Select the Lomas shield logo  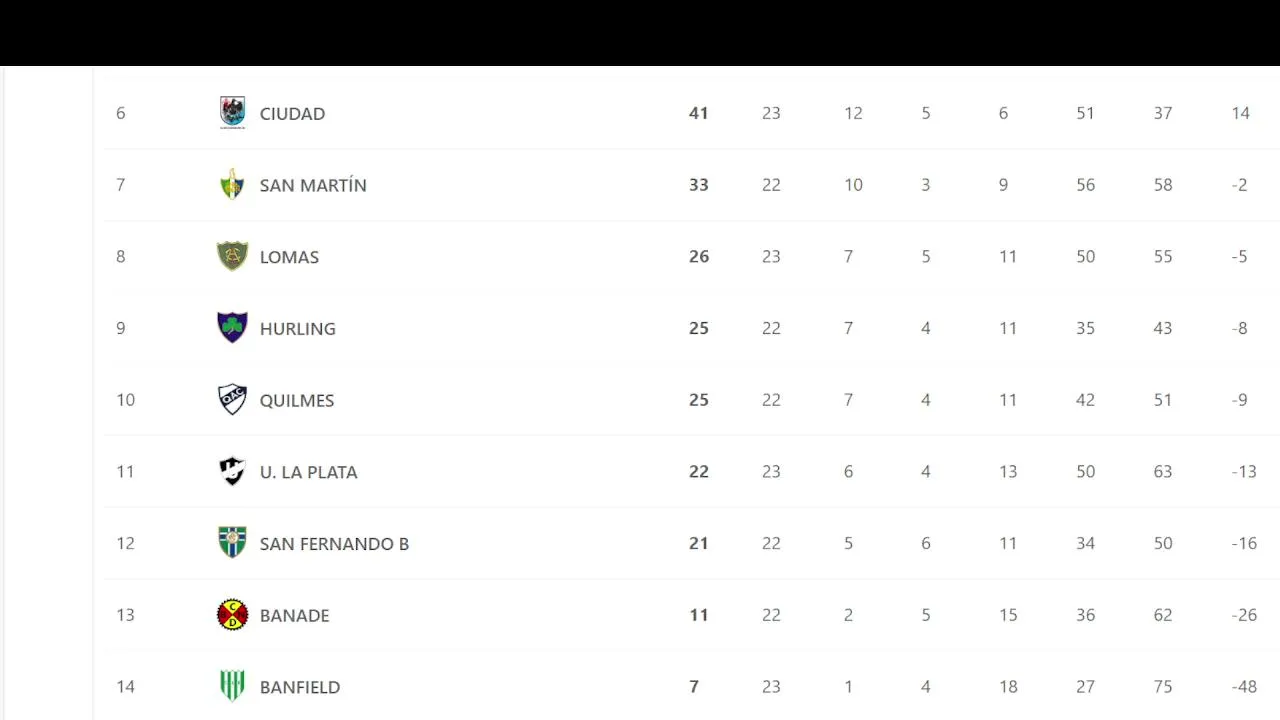coord(232,257)
